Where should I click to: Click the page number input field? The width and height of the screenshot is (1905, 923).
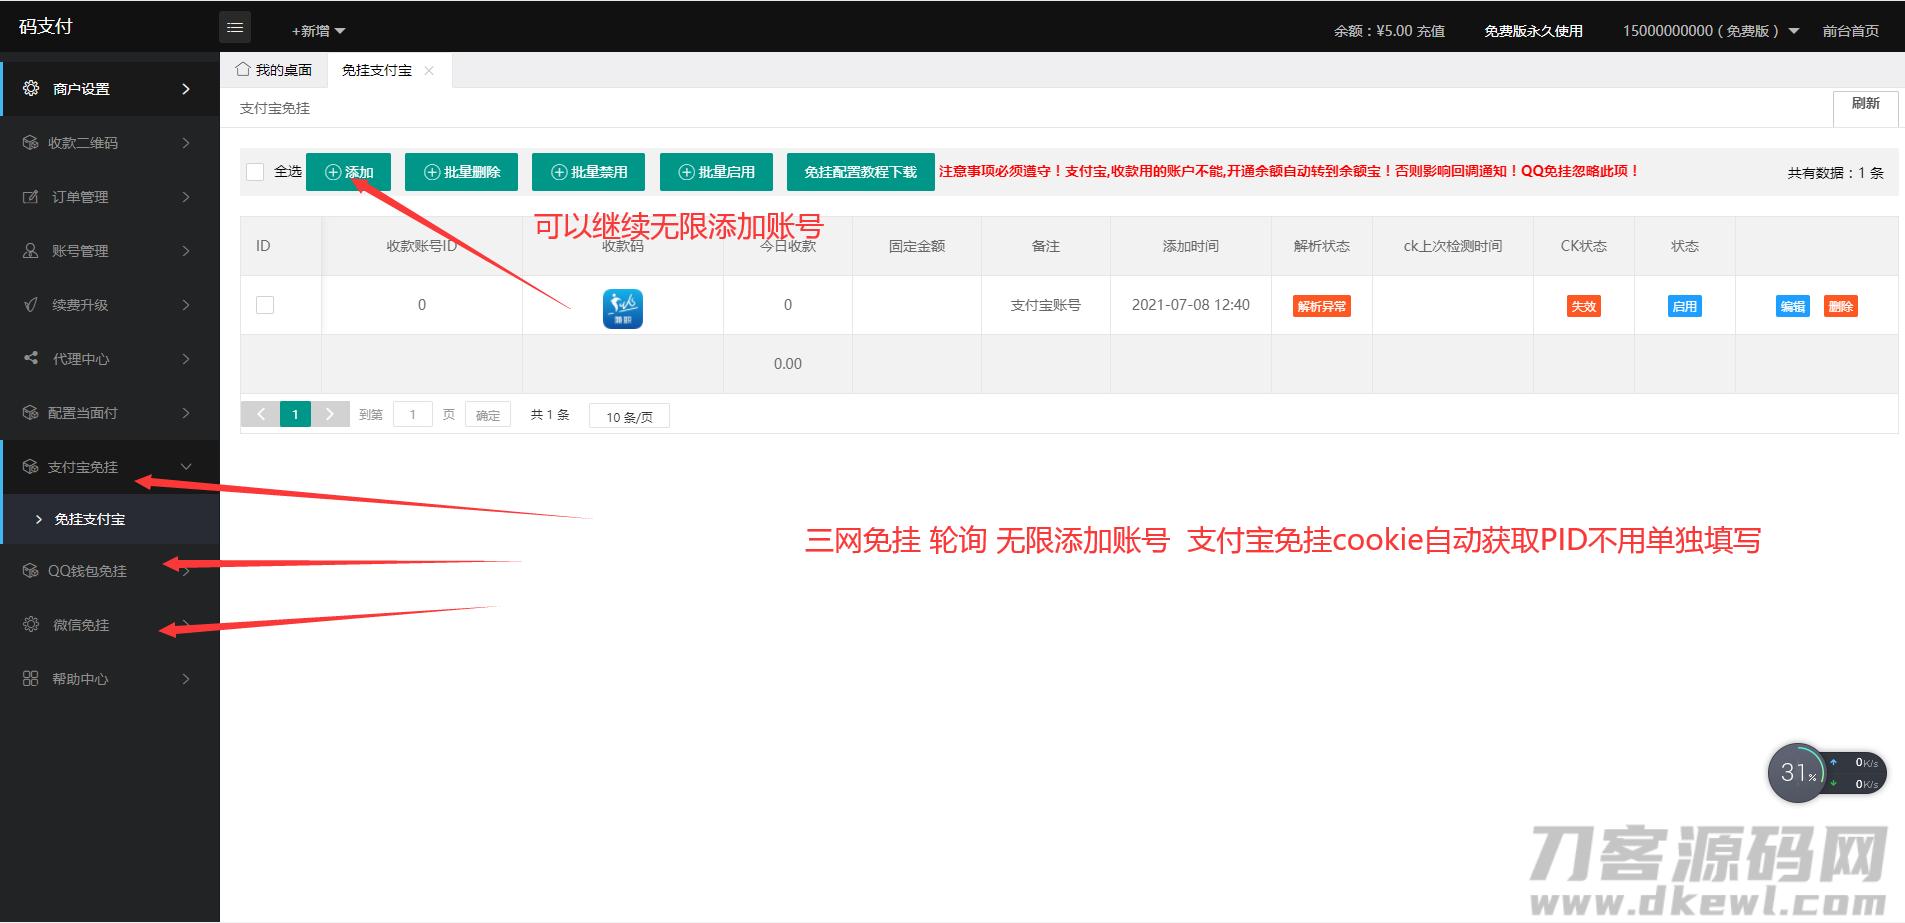tap(412, 415)
